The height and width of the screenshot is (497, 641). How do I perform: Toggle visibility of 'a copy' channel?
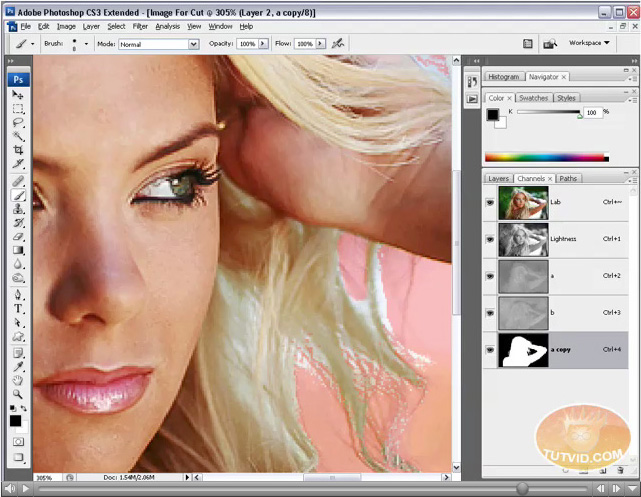point(492,349)
